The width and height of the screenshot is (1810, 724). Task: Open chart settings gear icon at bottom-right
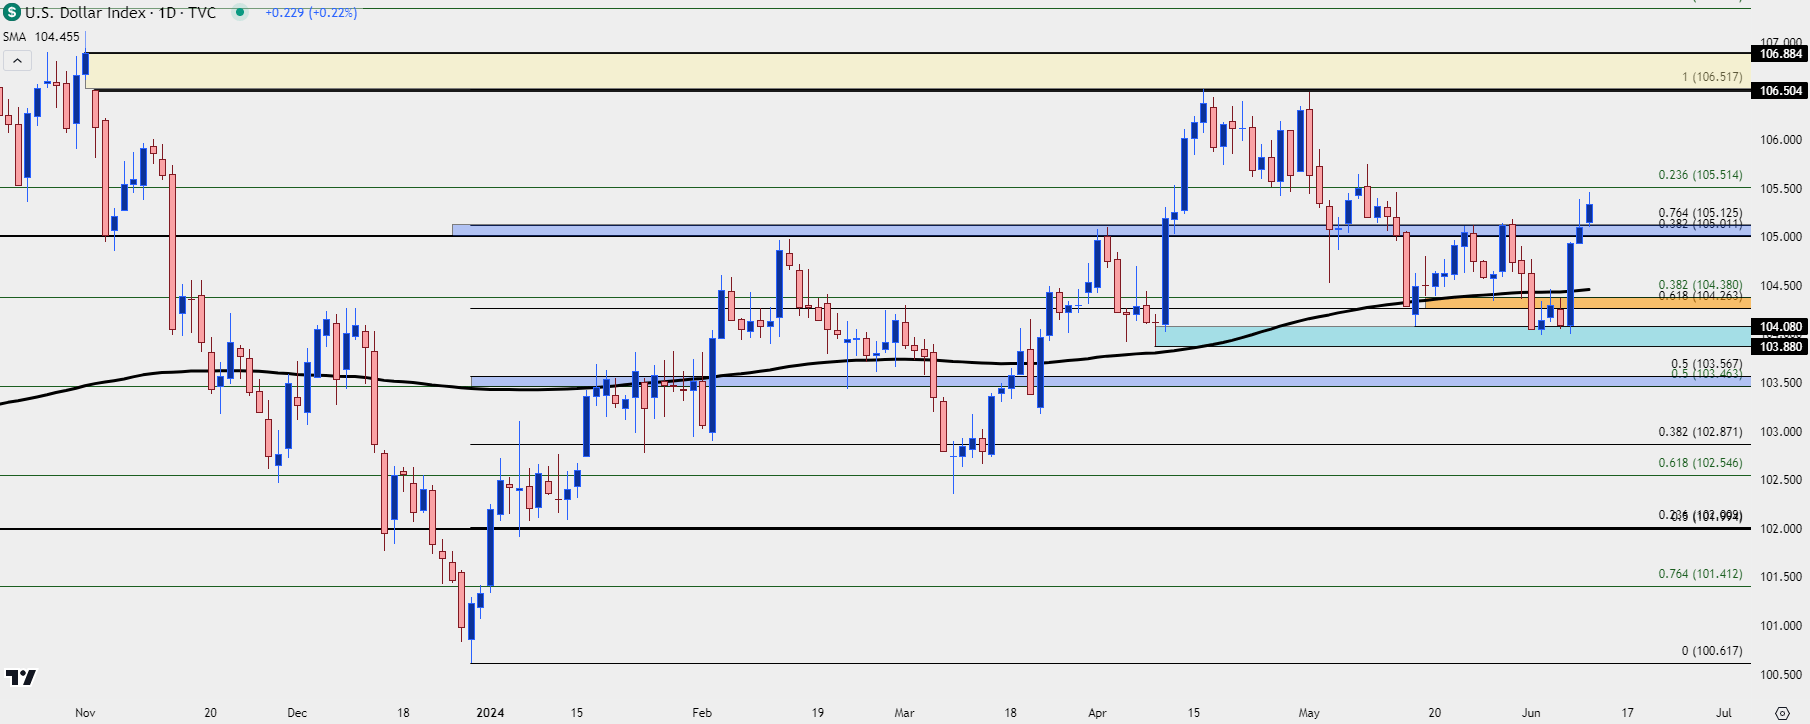coord(1782,713)
